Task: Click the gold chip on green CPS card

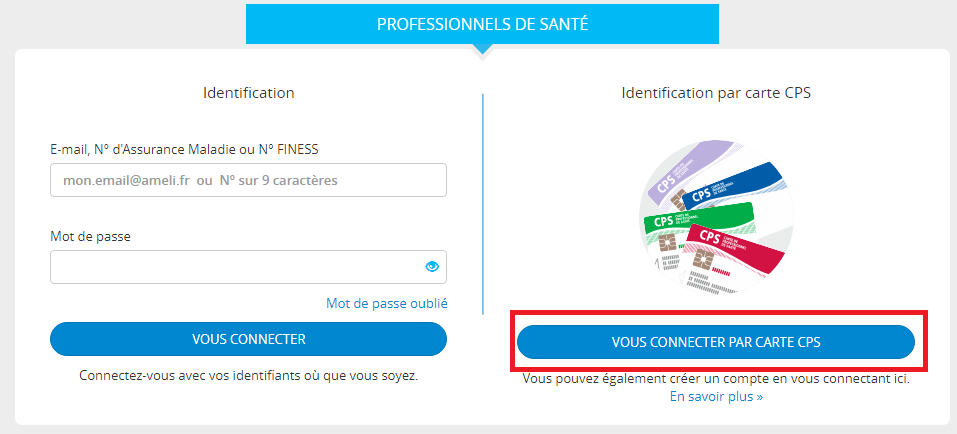Action: pyautogui.click(x=667, y=242)
